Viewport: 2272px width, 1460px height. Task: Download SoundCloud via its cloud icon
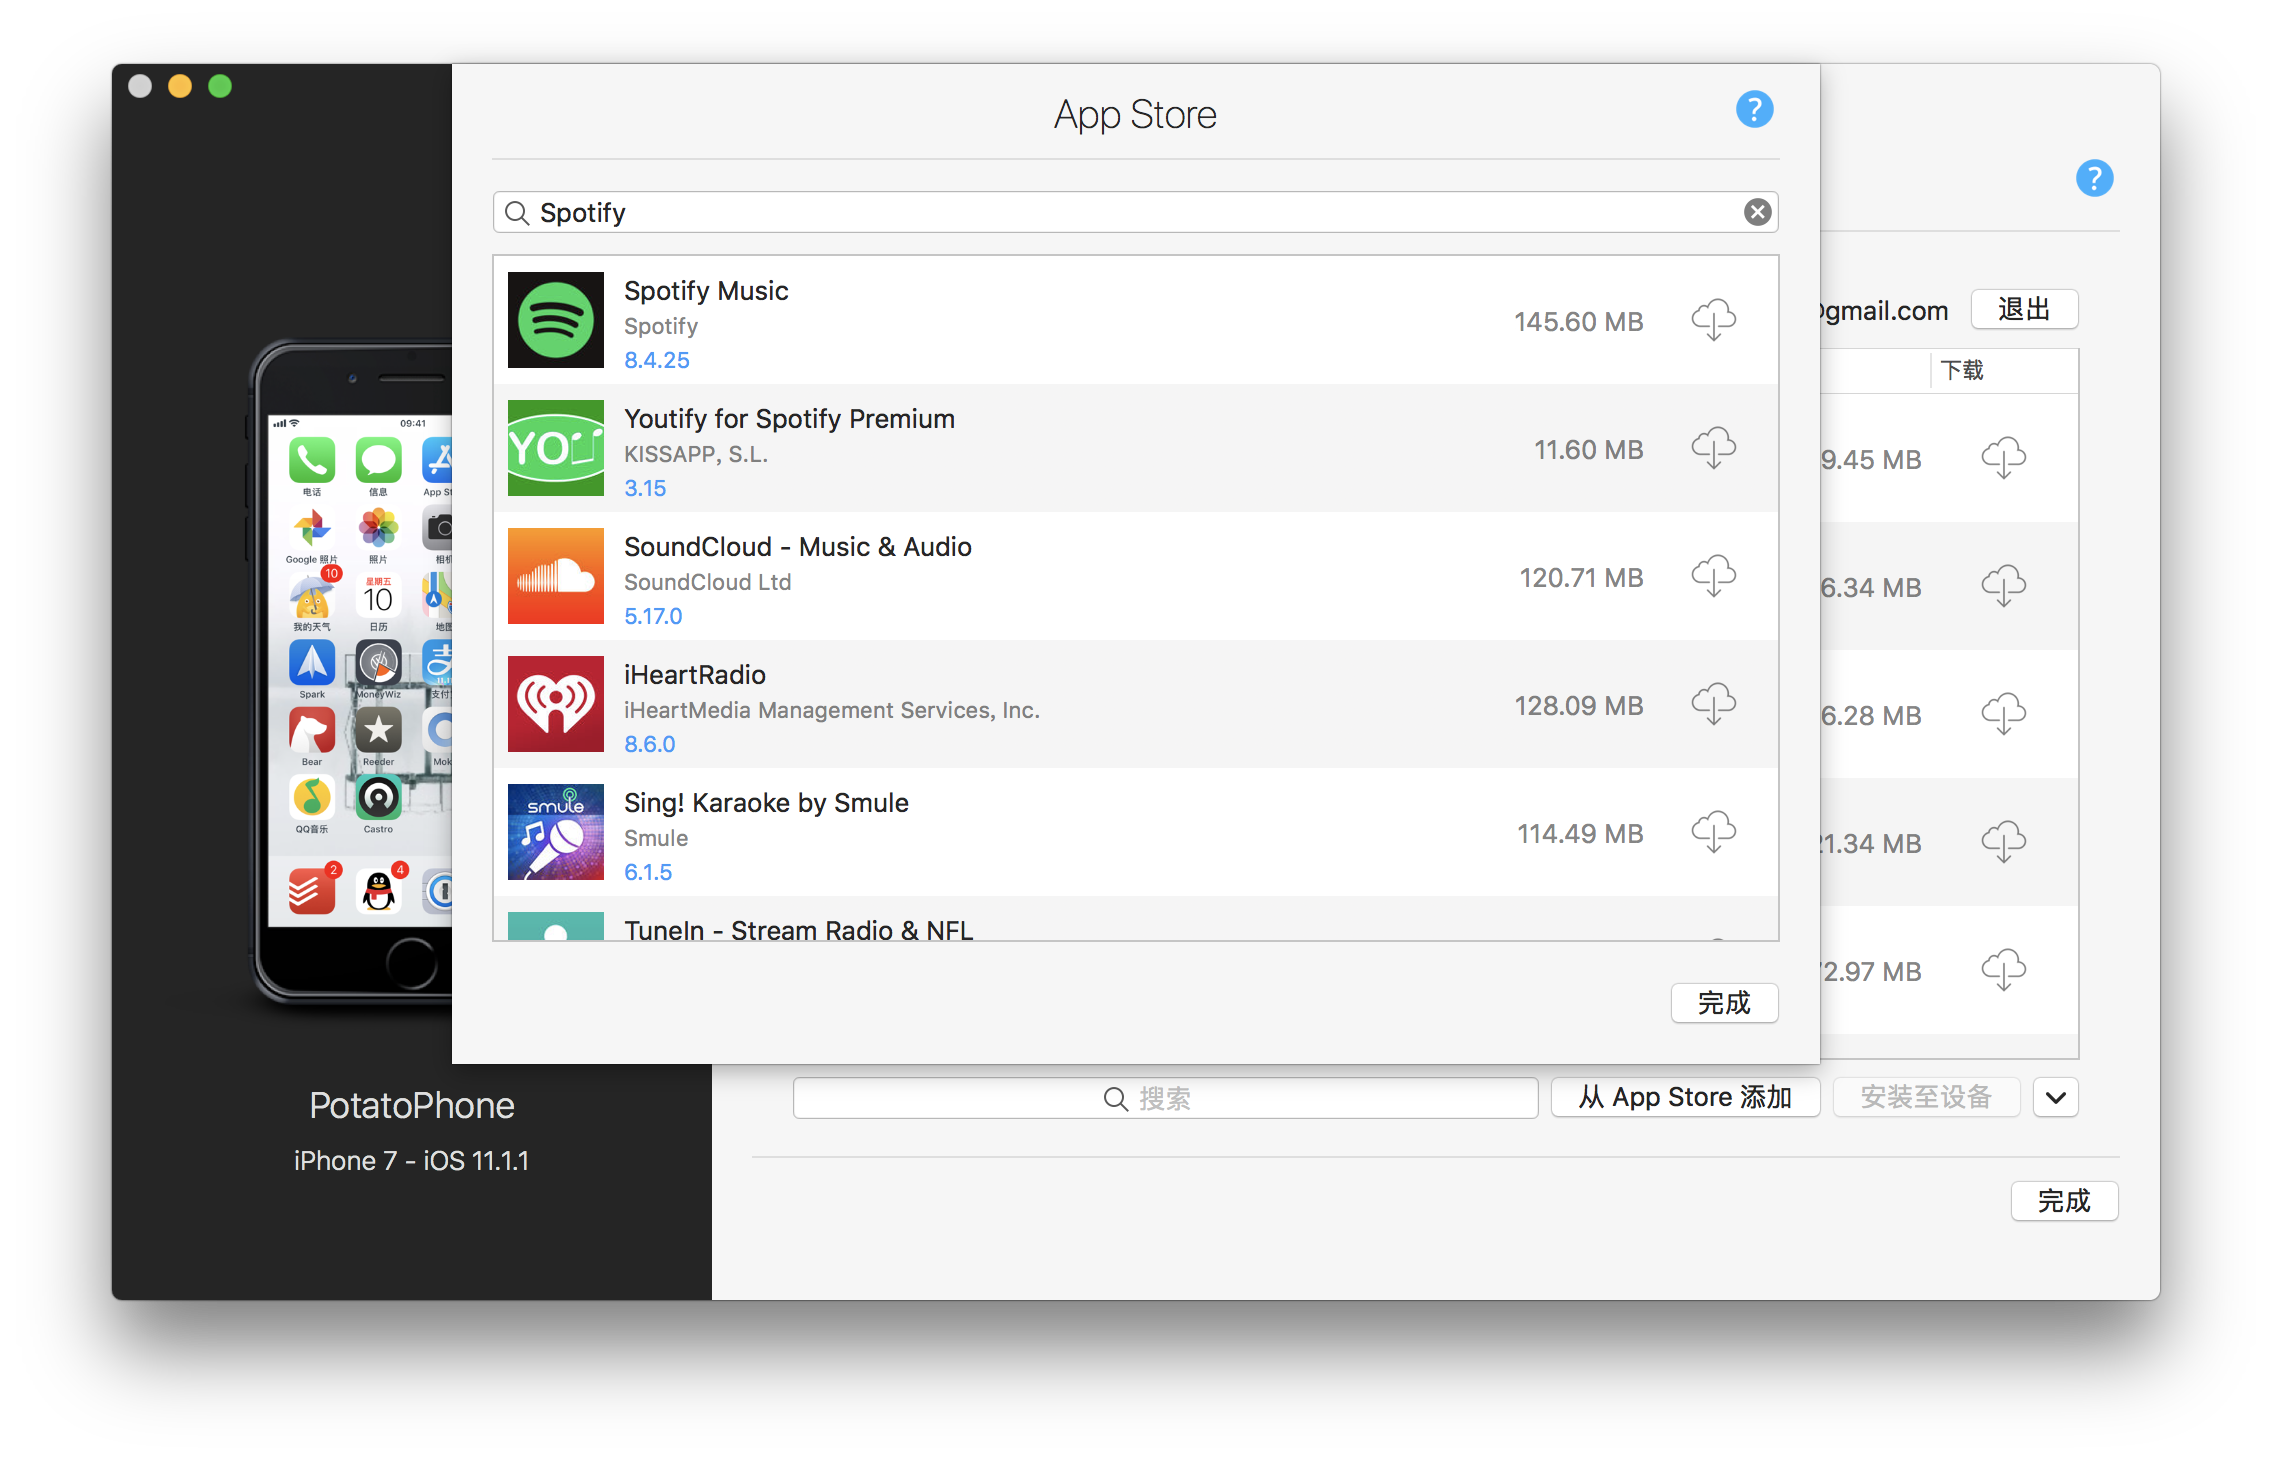coord(1713,576)
